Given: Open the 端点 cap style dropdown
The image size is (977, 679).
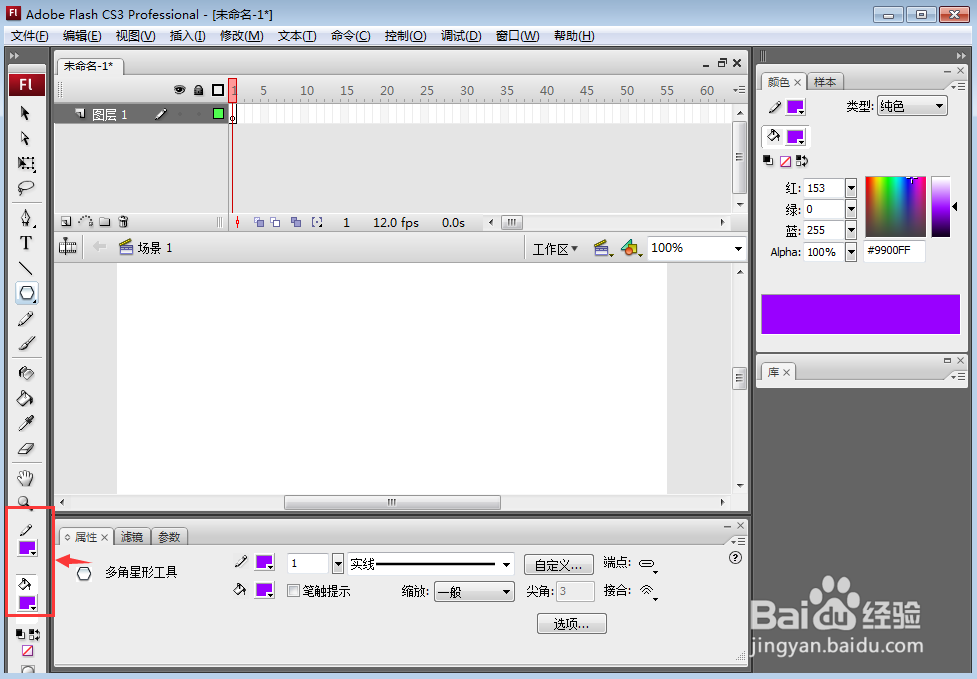Looking at the screenshot, I should pyautogui.click(x=649, y=564).
